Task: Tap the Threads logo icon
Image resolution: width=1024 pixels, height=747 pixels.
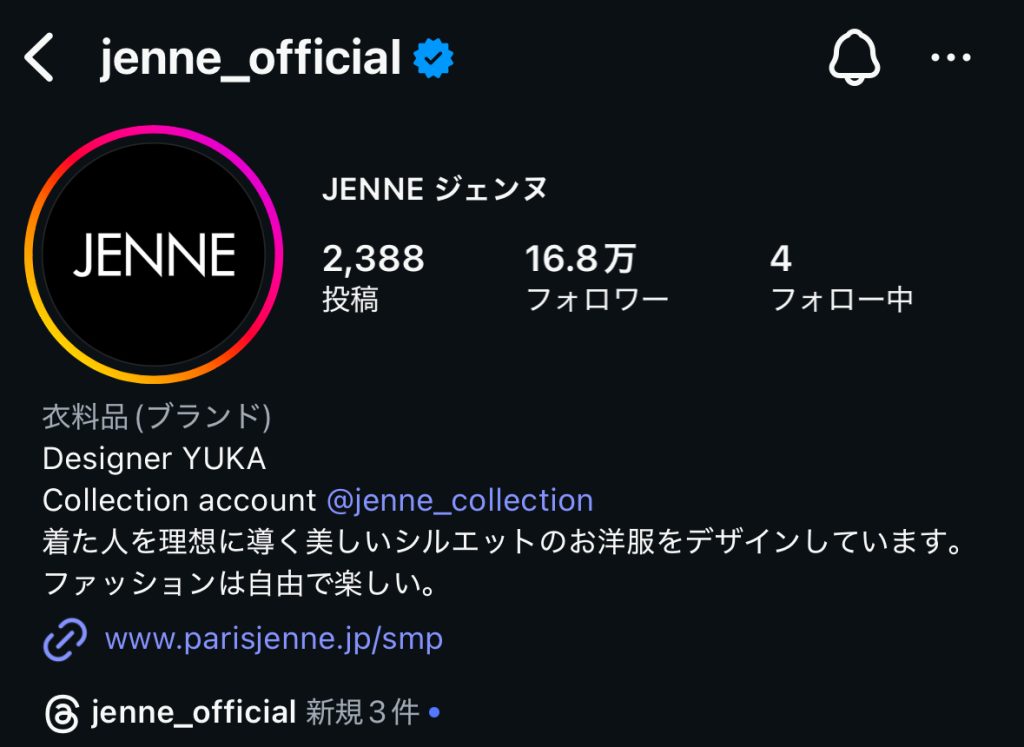Action: click(x=62, y=713)
